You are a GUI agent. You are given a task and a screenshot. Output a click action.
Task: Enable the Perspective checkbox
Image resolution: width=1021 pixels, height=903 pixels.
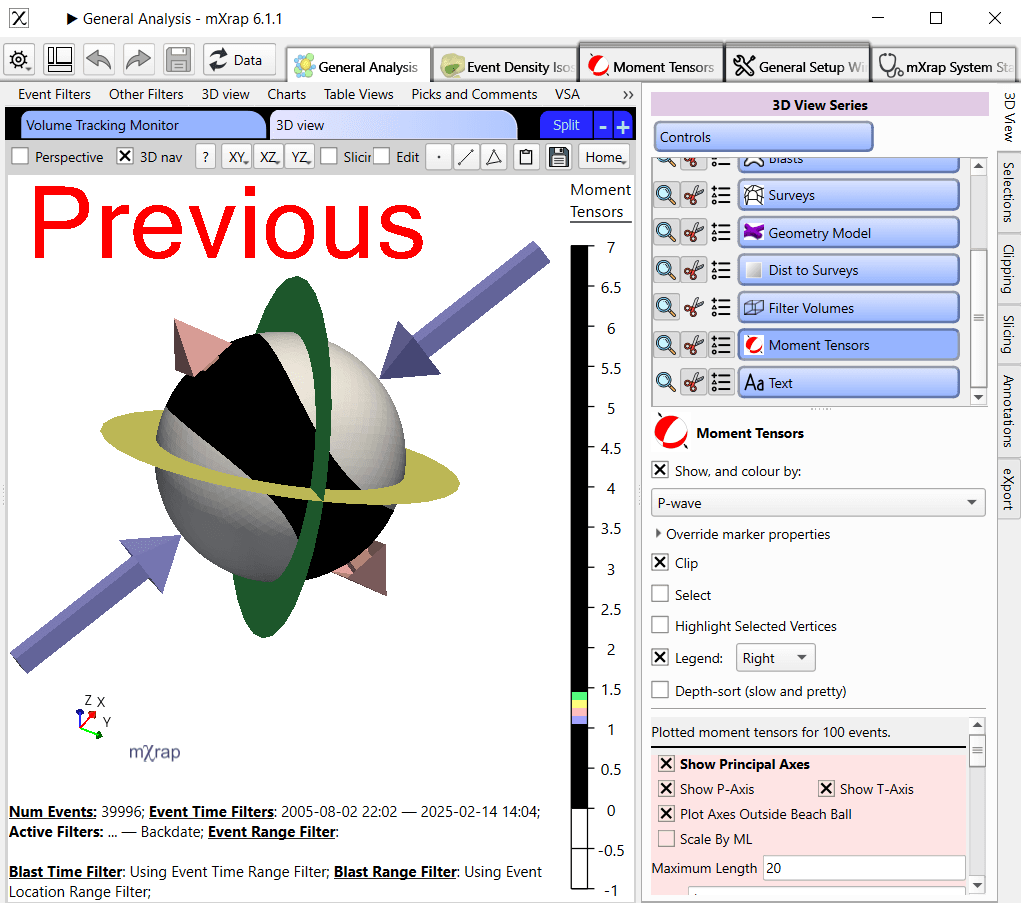[20, 157]
